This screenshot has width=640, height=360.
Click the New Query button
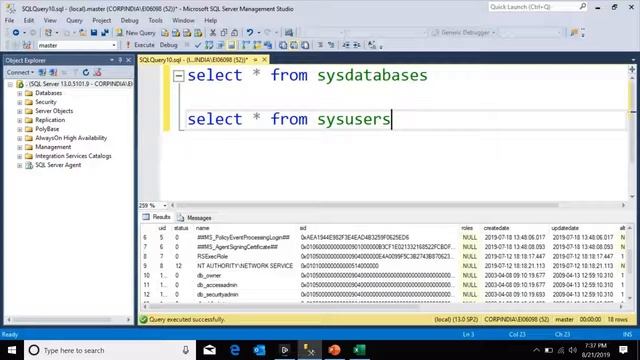136,33
